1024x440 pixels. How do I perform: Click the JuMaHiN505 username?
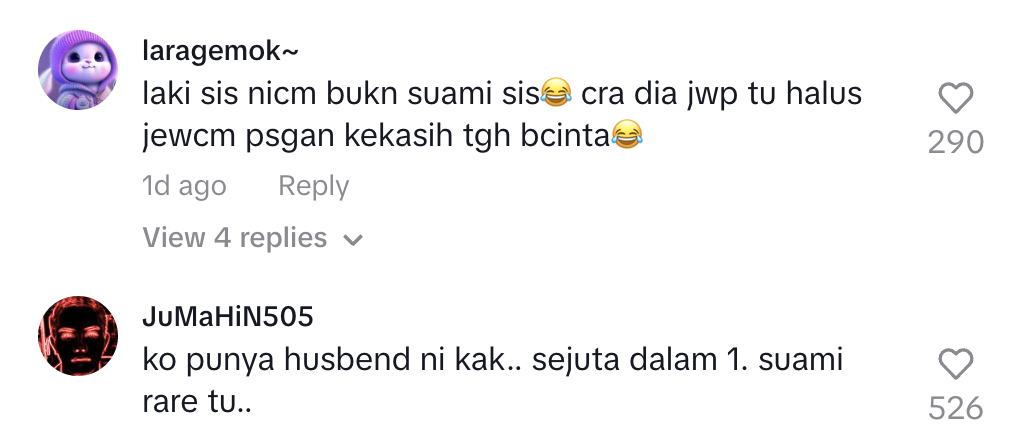click(x=228, y=317)
